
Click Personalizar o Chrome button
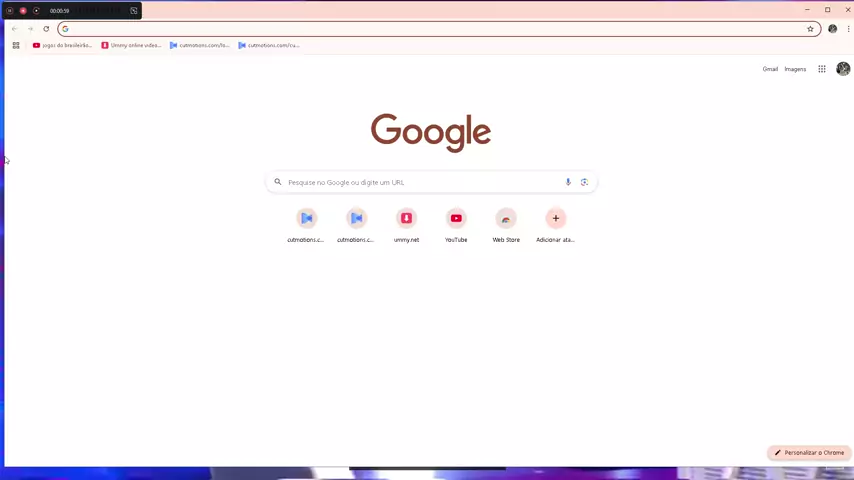809,453
